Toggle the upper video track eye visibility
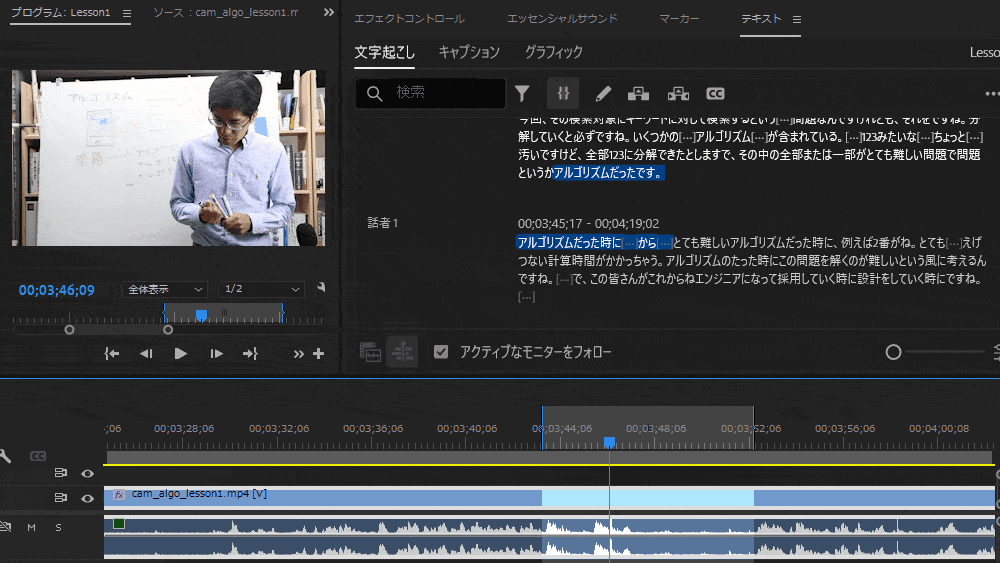 (x=87, y=474)
